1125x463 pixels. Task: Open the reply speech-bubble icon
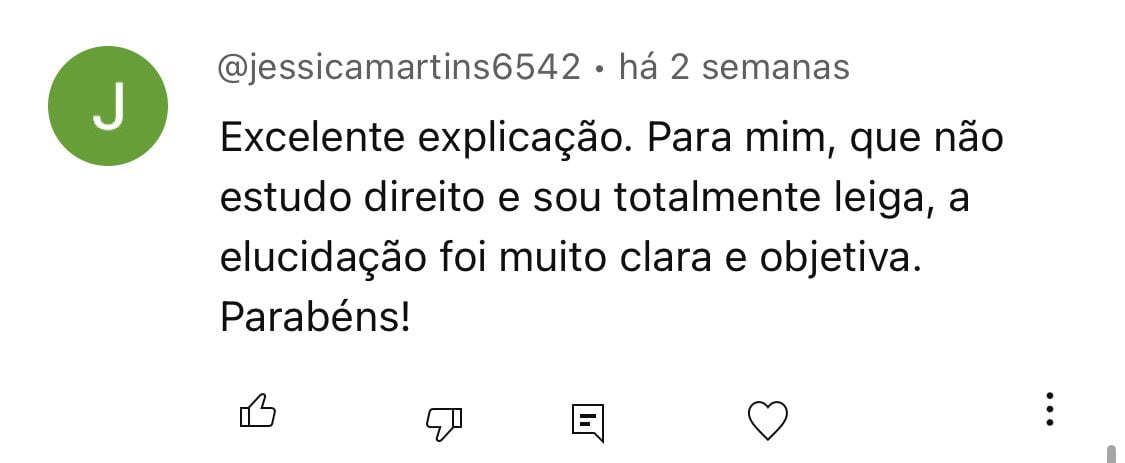click(x=588, y=423)
